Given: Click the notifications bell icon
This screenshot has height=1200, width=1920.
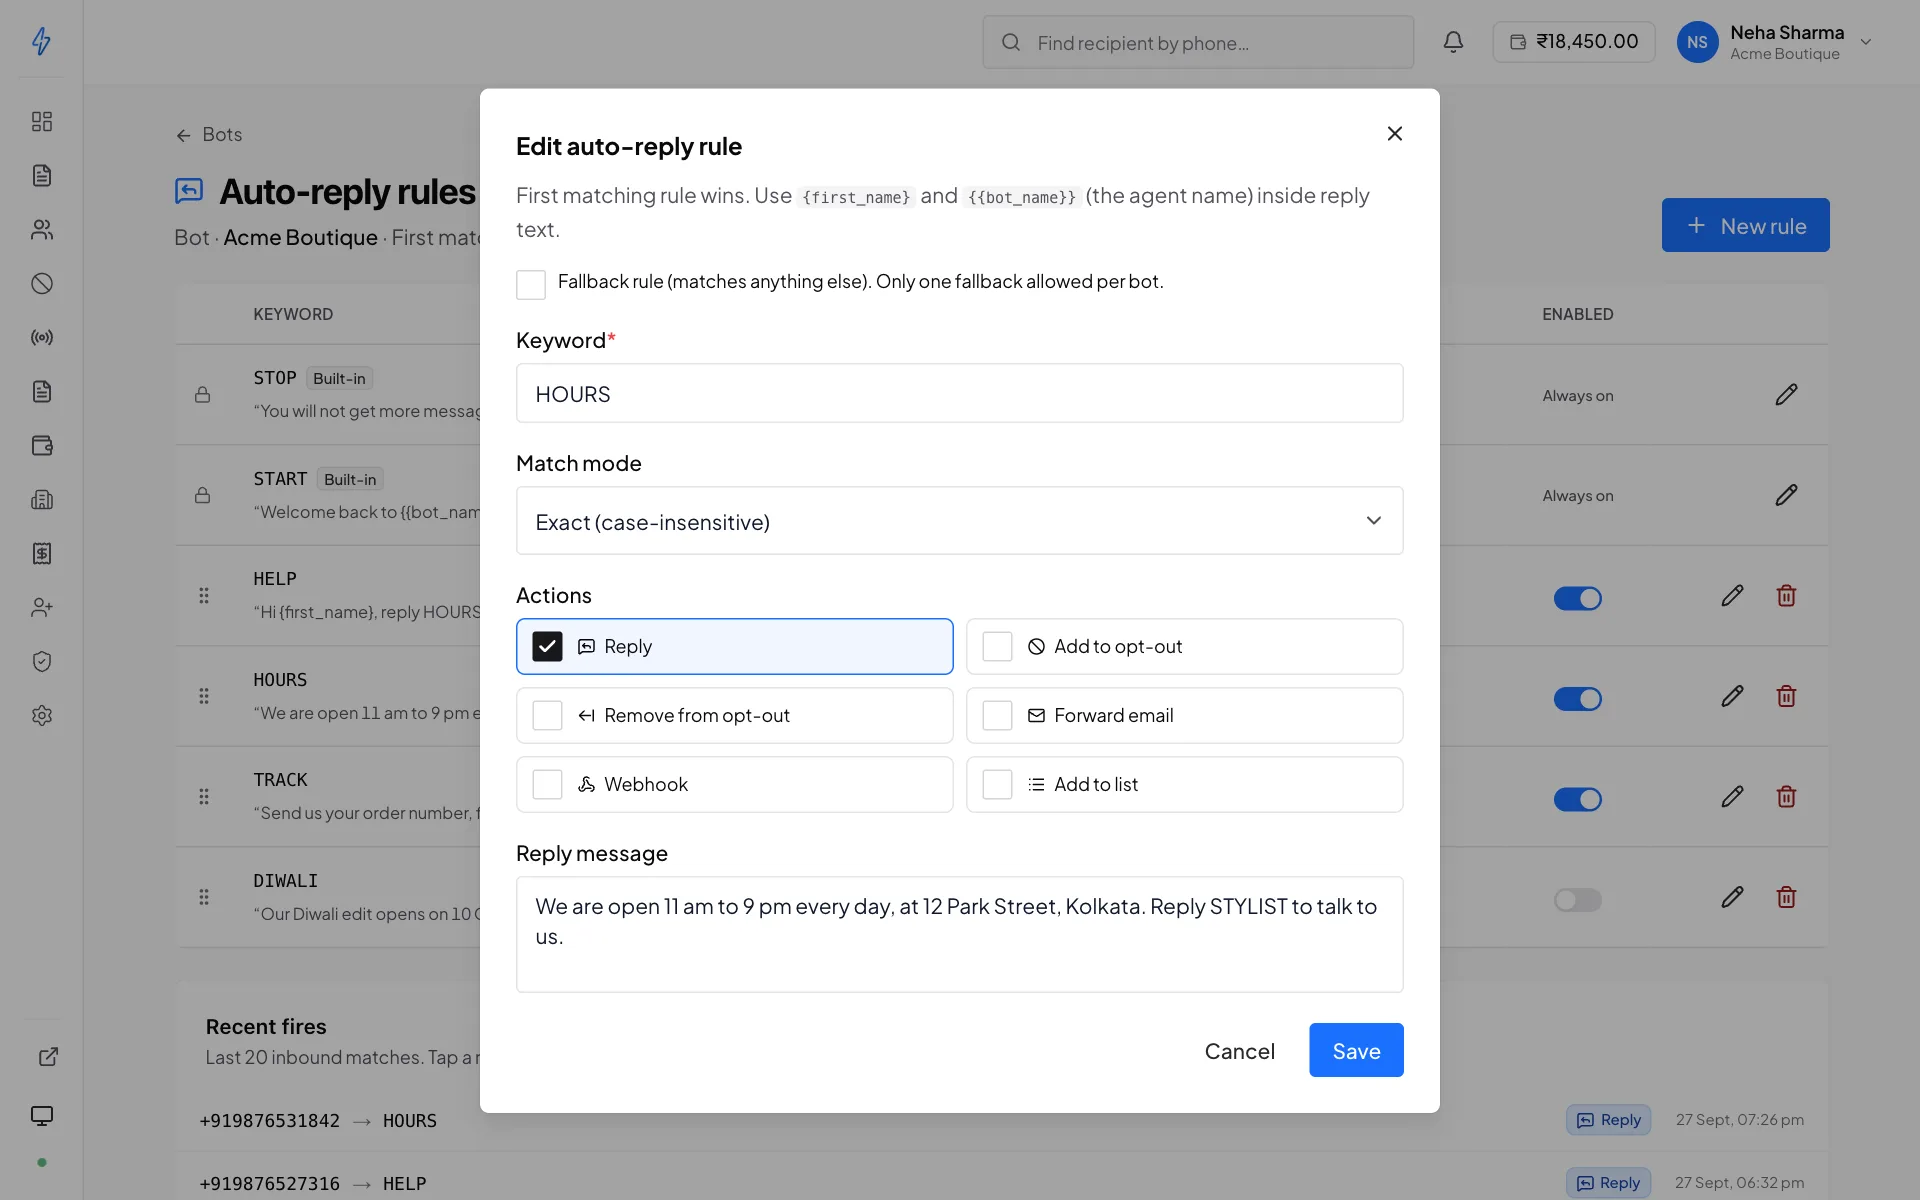Looking at the screenshot, I should pos(1453,41).
